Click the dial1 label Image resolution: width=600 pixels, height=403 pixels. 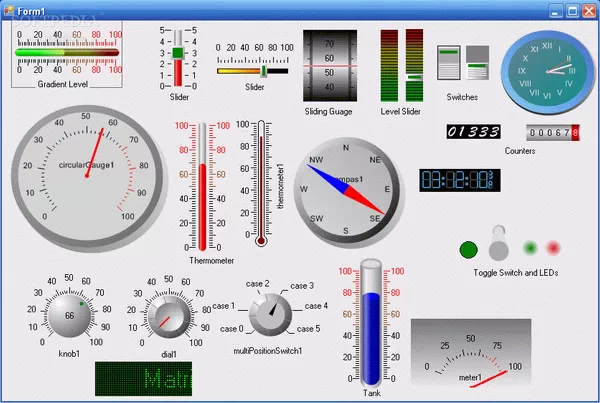pyautogui.click(x=169, y=354)
